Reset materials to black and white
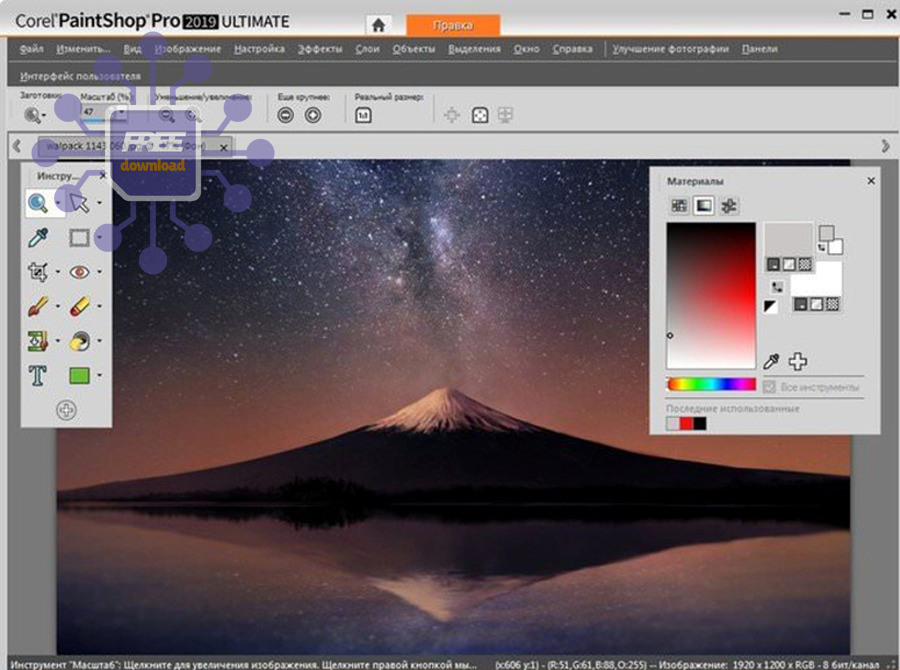The width and height of the screenshot is (900, 670). coord(771,307)
